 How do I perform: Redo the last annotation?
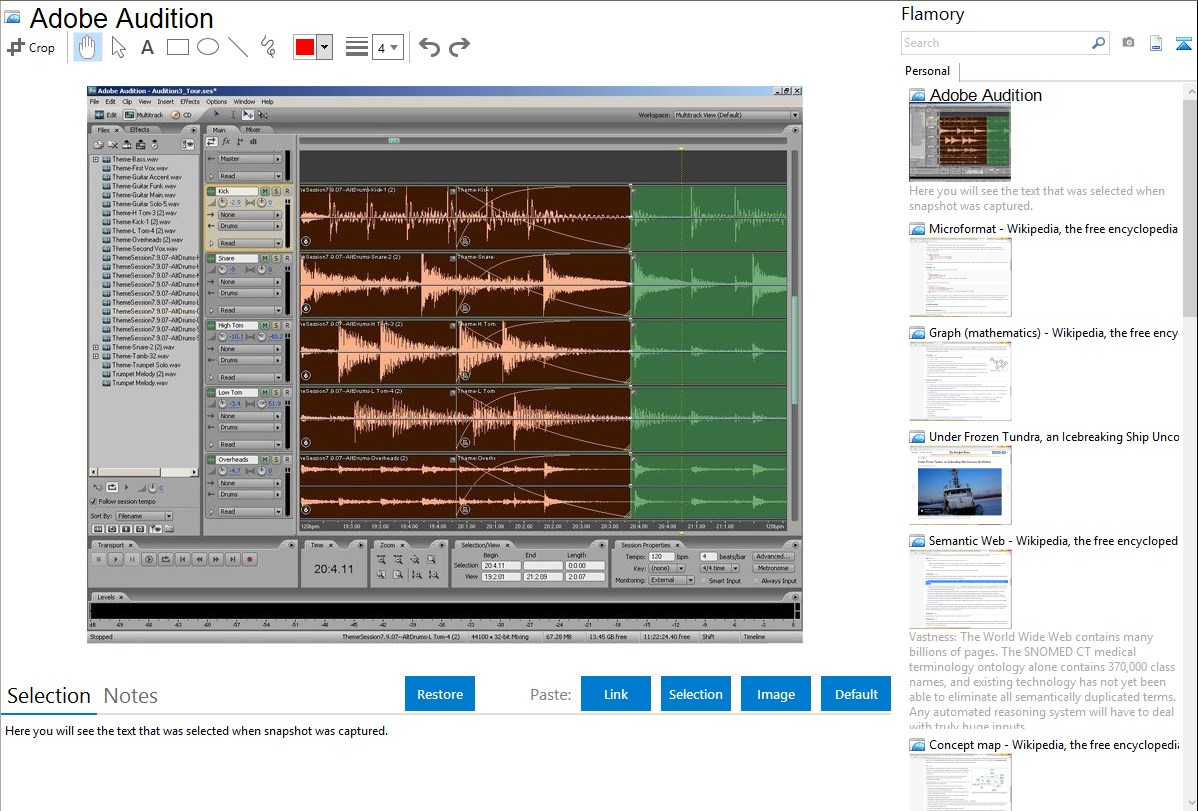pyautogui.click(x=459, y=47)
